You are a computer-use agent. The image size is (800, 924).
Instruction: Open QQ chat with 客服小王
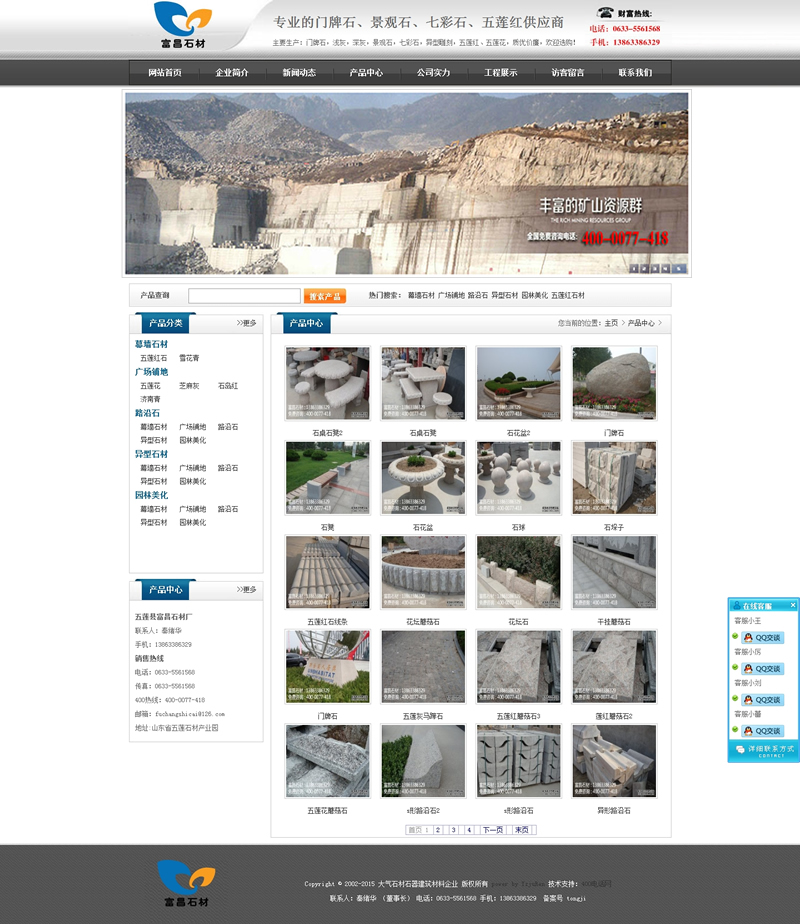point(763,638)
